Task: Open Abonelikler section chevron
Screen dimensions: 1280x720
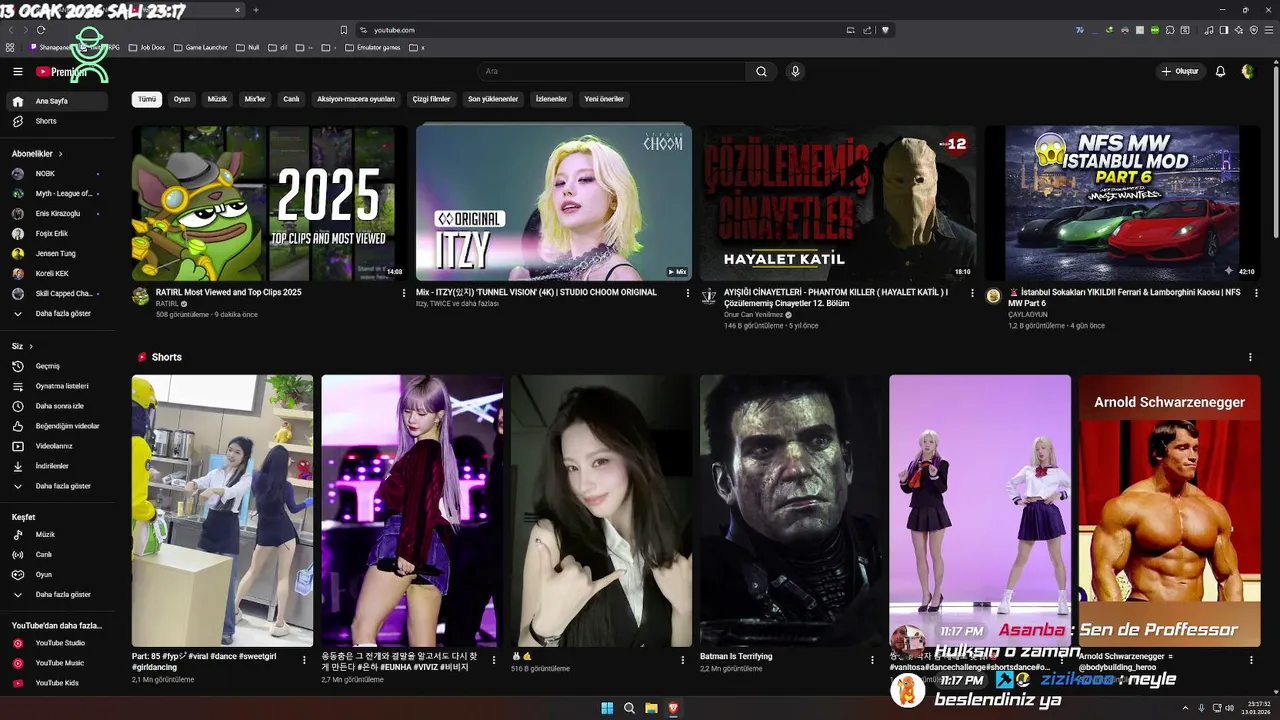Action: [61, 154]
